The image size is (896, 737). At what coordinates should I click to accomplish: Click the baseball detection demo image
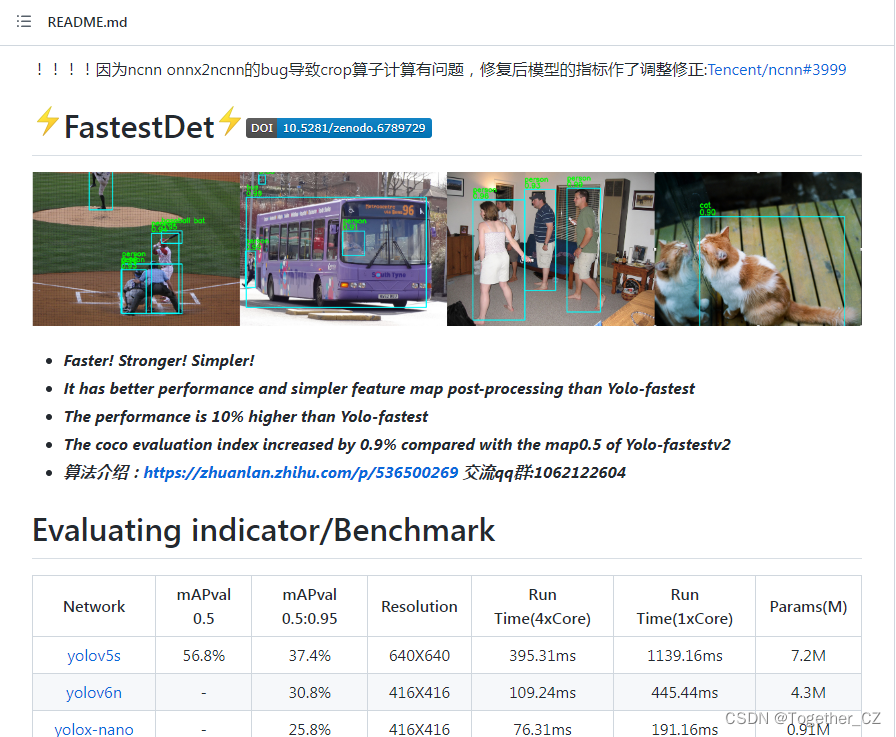click(136, 249)
